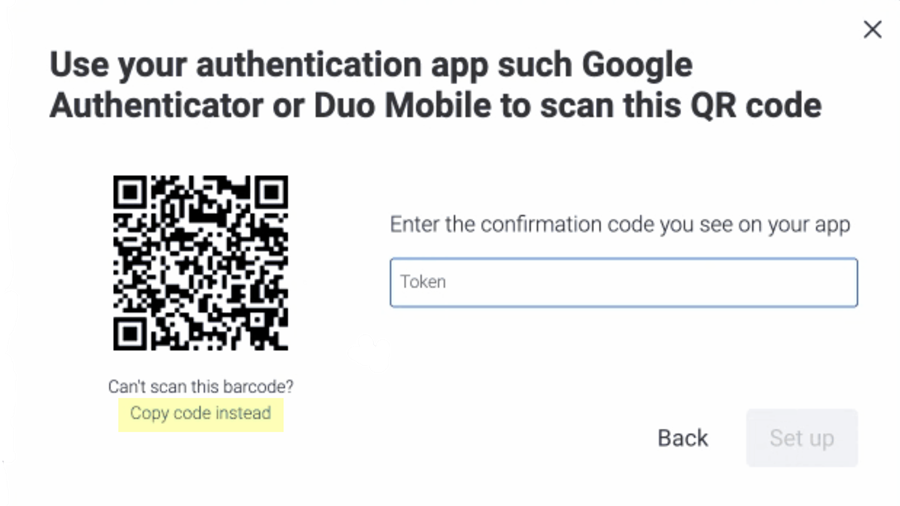The width and height of the screenshot is (900, 506).
Task: Focus the Token input field
Action: click(x=623, y=282)
